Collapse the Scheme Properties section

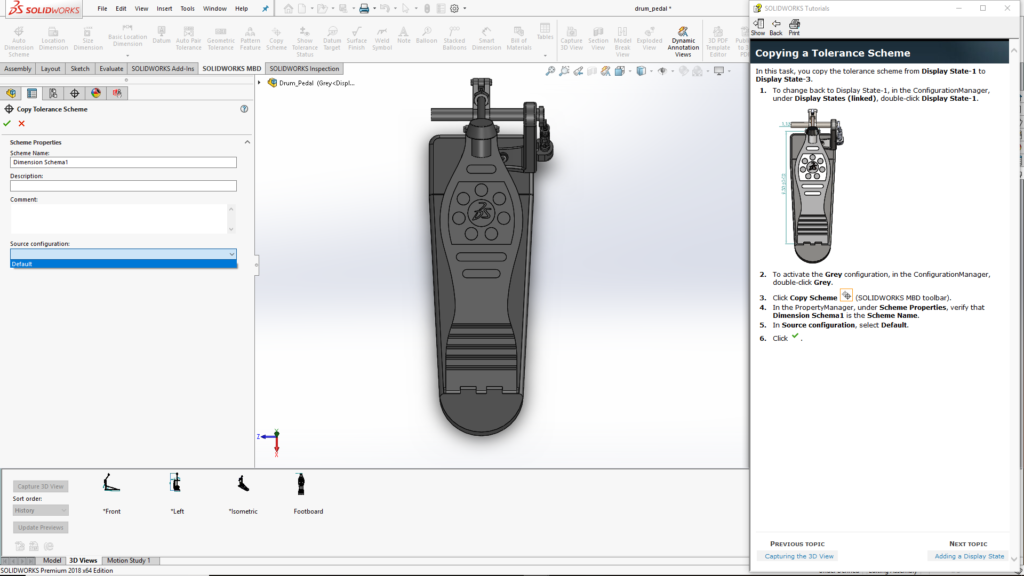[248, 142]
